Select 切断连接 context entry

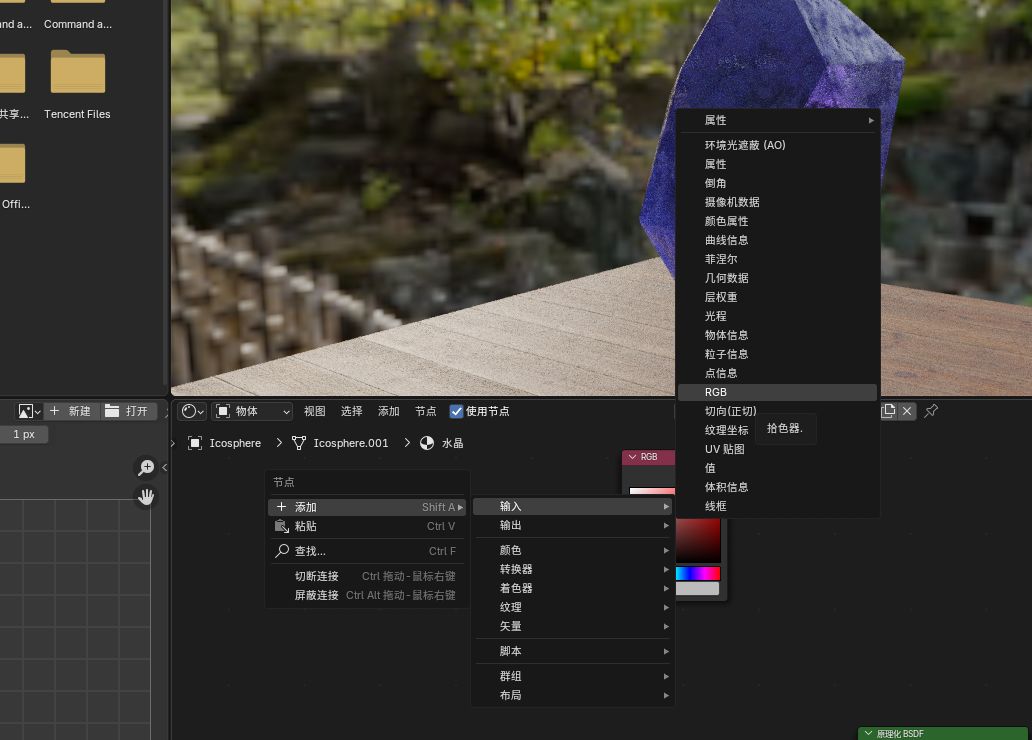coord(367,577)
